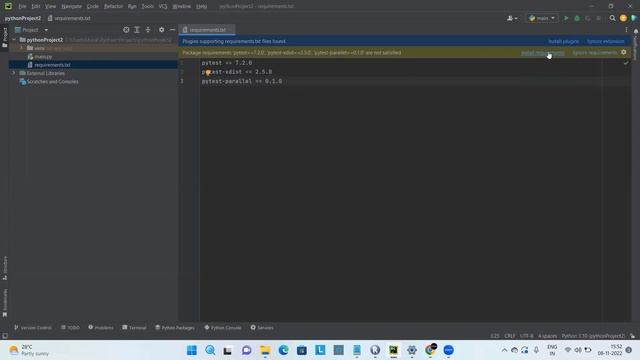Click pythonProject2 in the navigation breadcrumb
The height and width of the screenshot is (360, 640).
pos(23,18)
